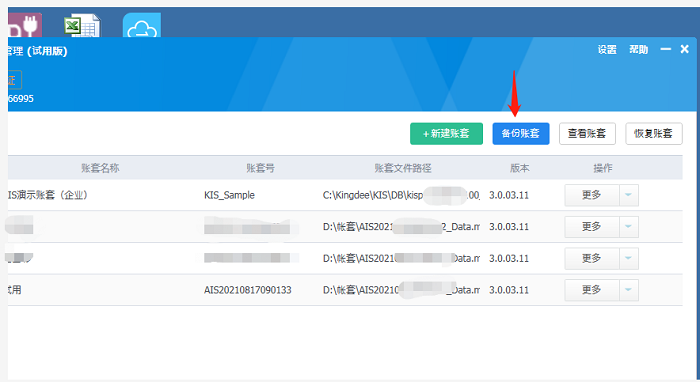
Task: Click the blue 备份账套 button
Action: 521,133
